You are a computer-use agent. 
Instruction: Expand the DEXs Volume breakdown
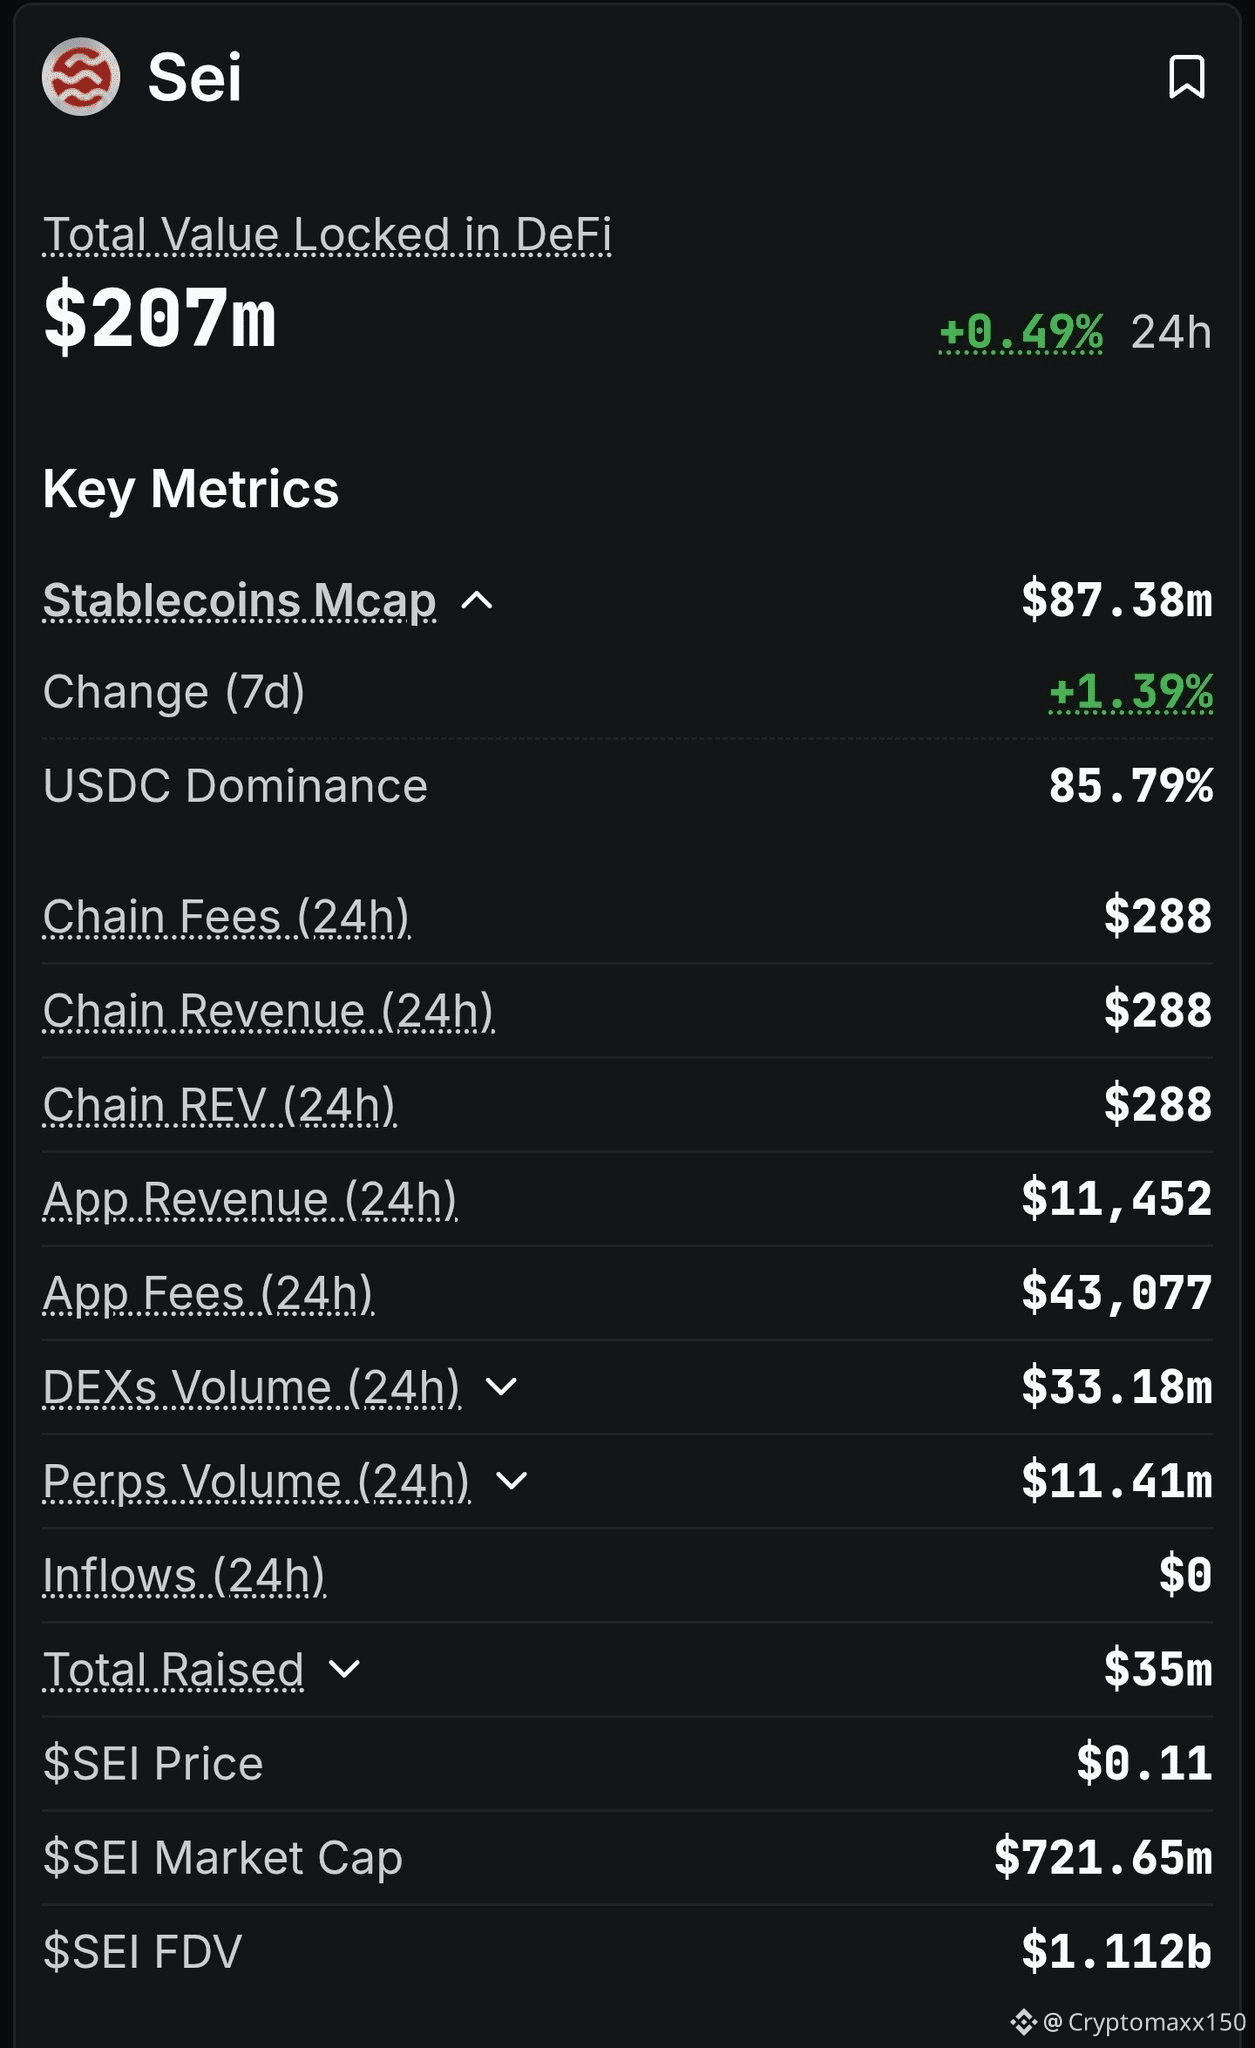point(501,1387)
